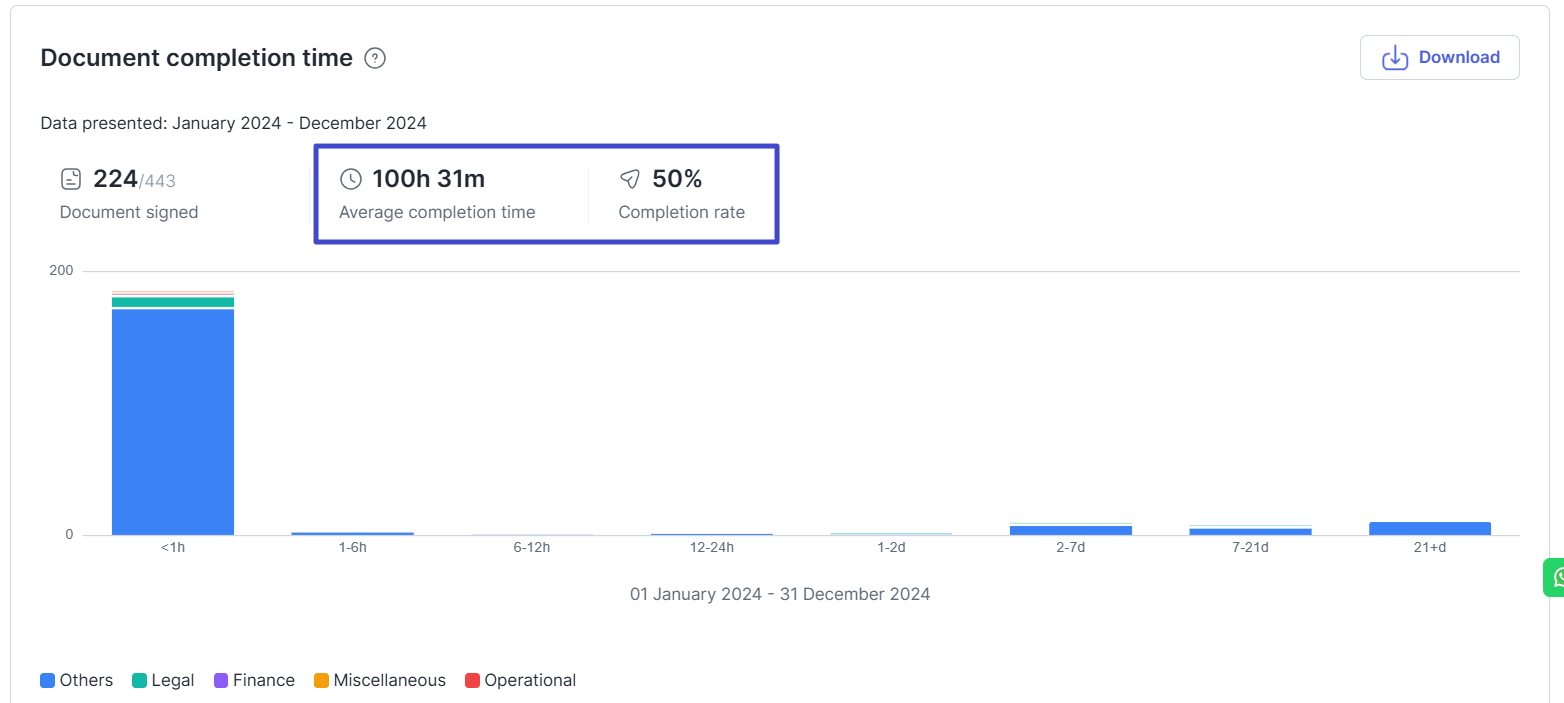Click the blue Others legend swatch

[47, 681]
